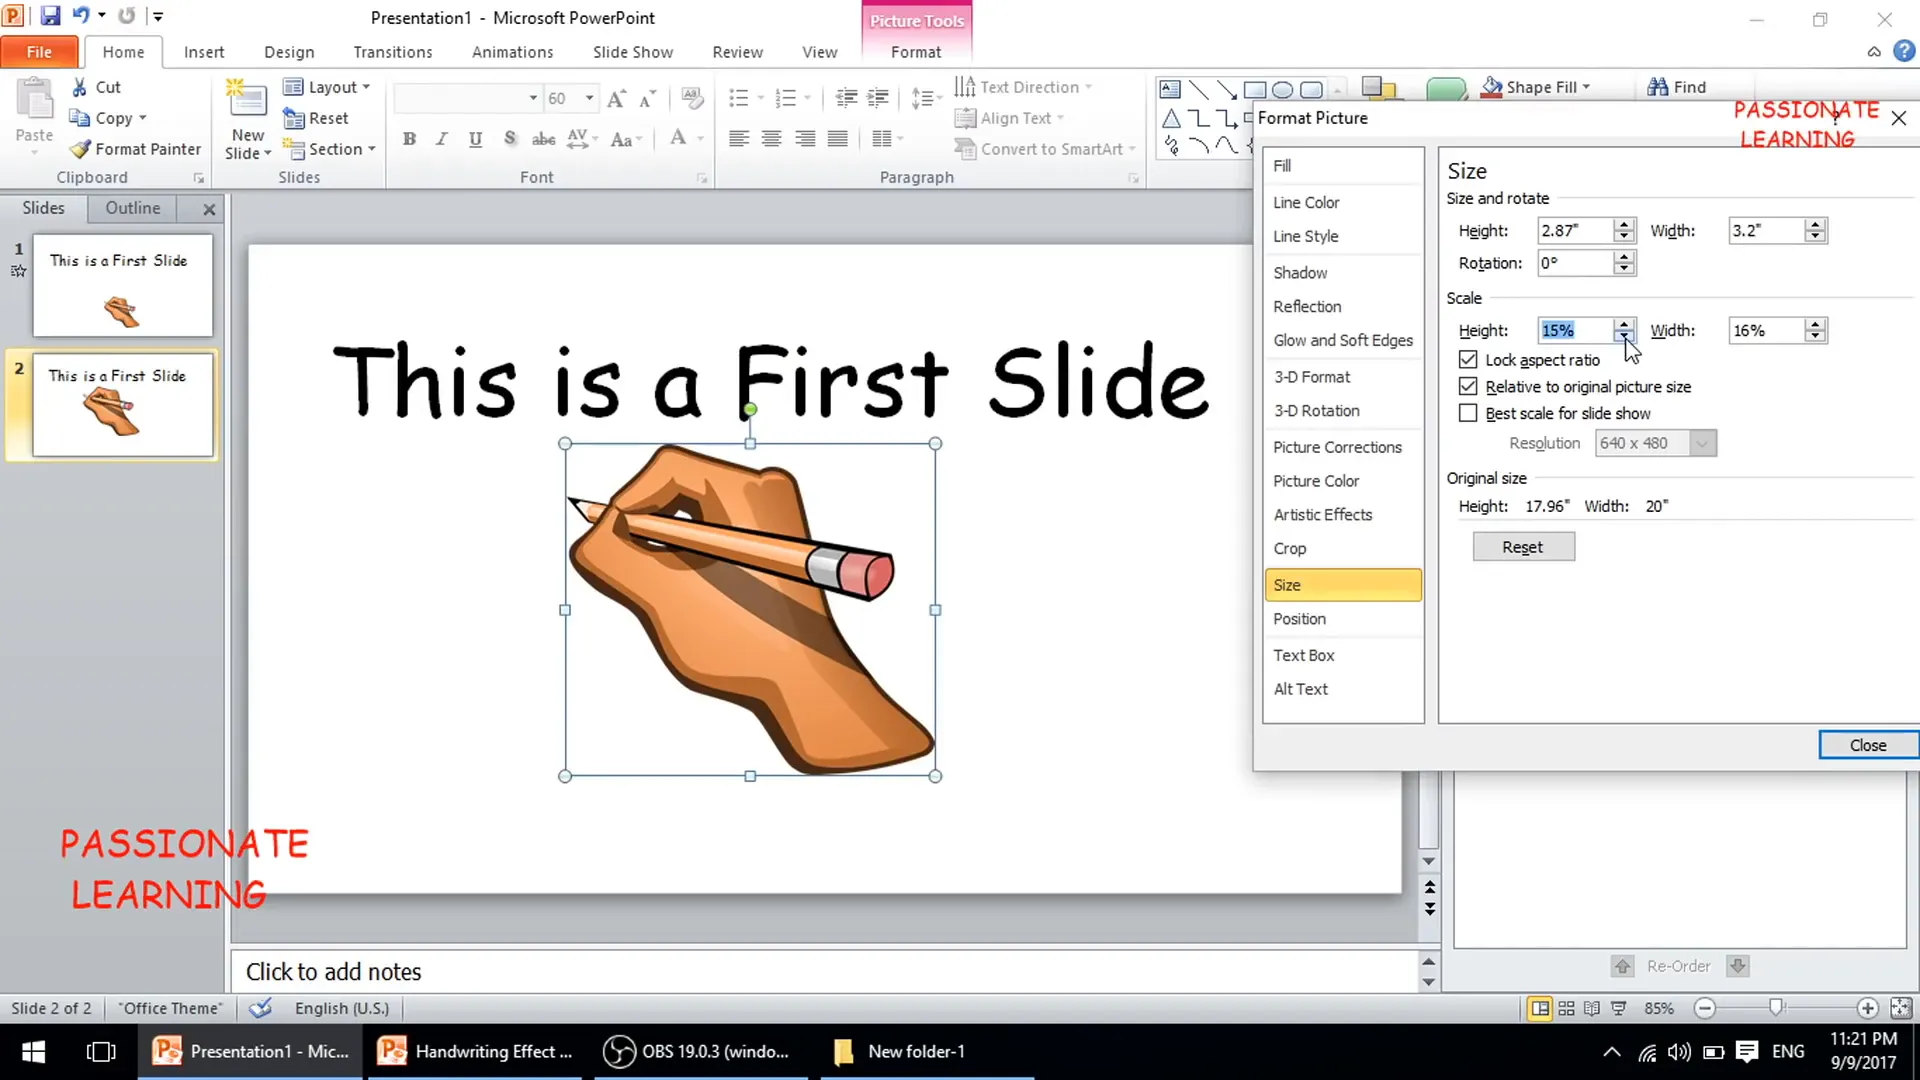Enable Best scale for slide show
Viewport: 1920px width, 1080px height.
coord(1468,413)
